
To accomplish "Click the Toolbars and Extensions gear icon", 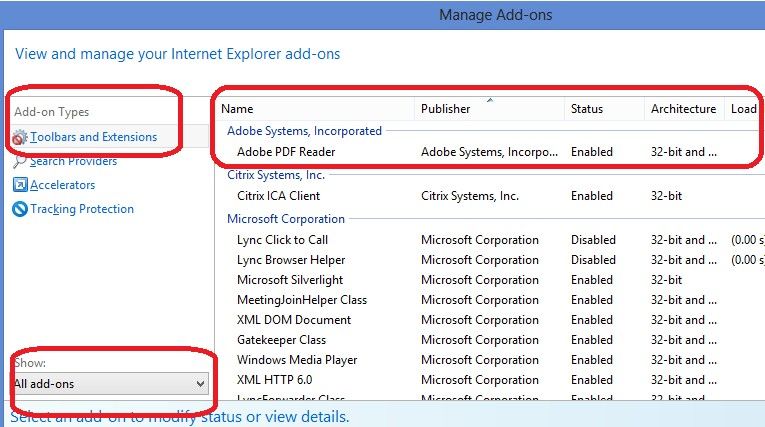I will click(20, 138).
